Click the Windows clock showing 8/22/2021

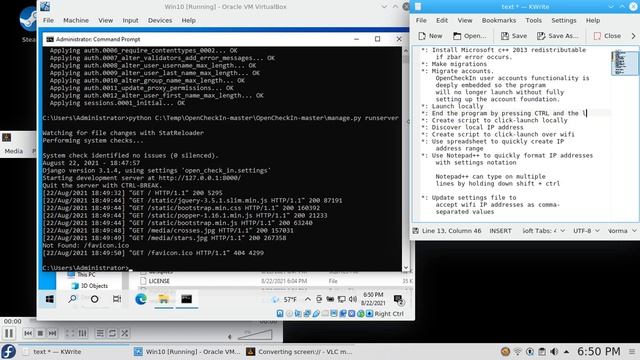[373, 299]
